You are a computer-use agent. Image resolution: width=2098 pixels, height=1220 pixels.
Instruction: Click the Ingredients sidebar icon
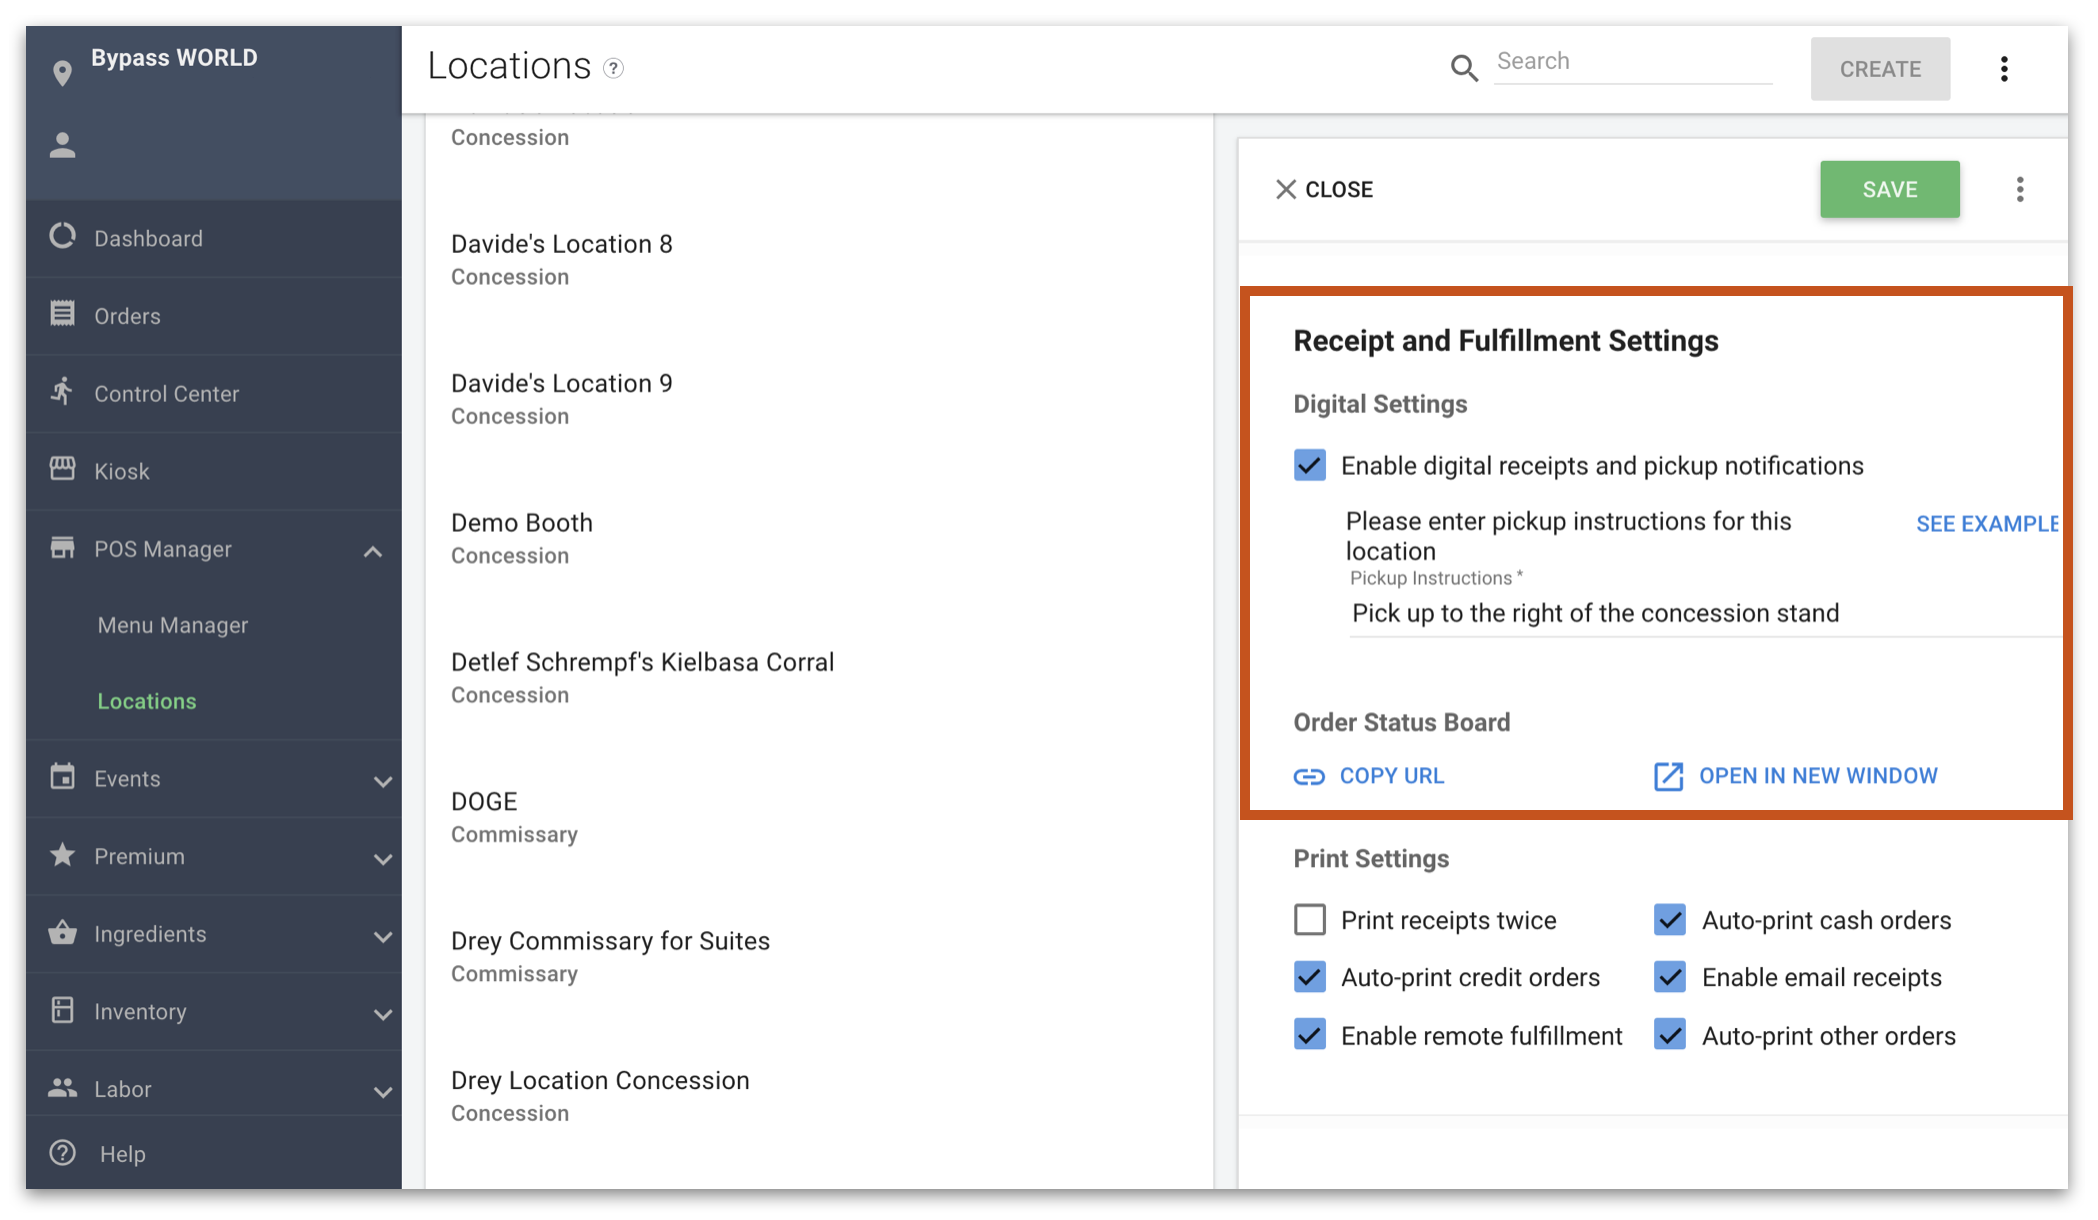click(x=61, y=930)
